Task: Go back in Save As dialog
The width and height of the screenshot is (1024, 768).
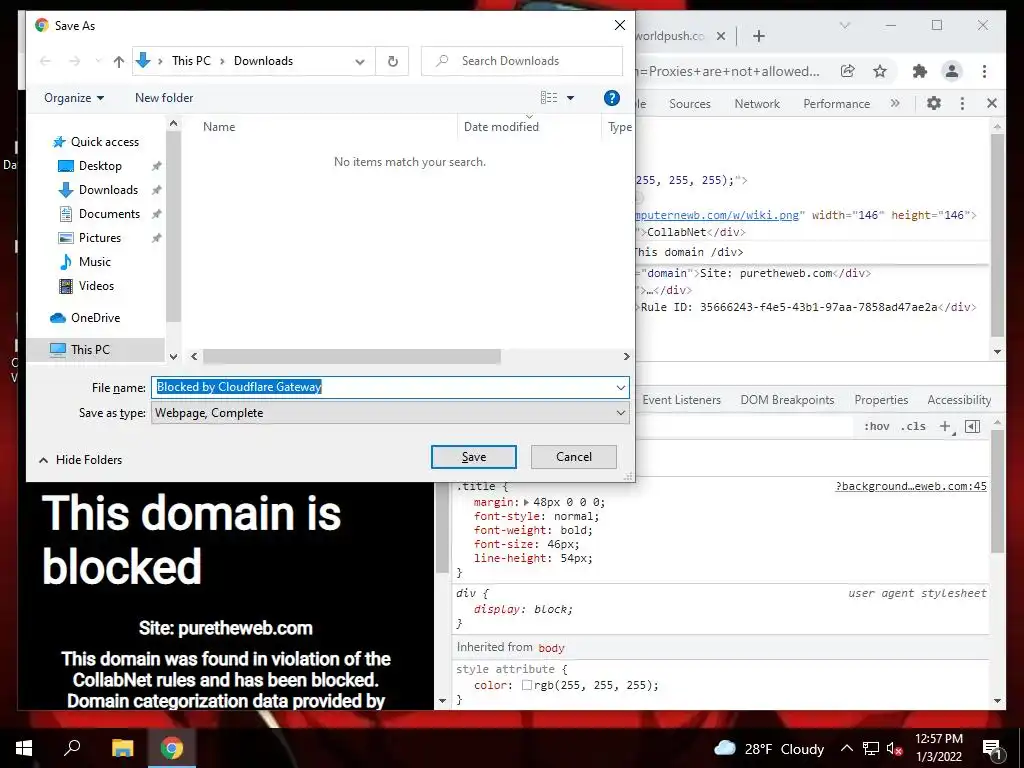Action: click(x=45, y=61)
